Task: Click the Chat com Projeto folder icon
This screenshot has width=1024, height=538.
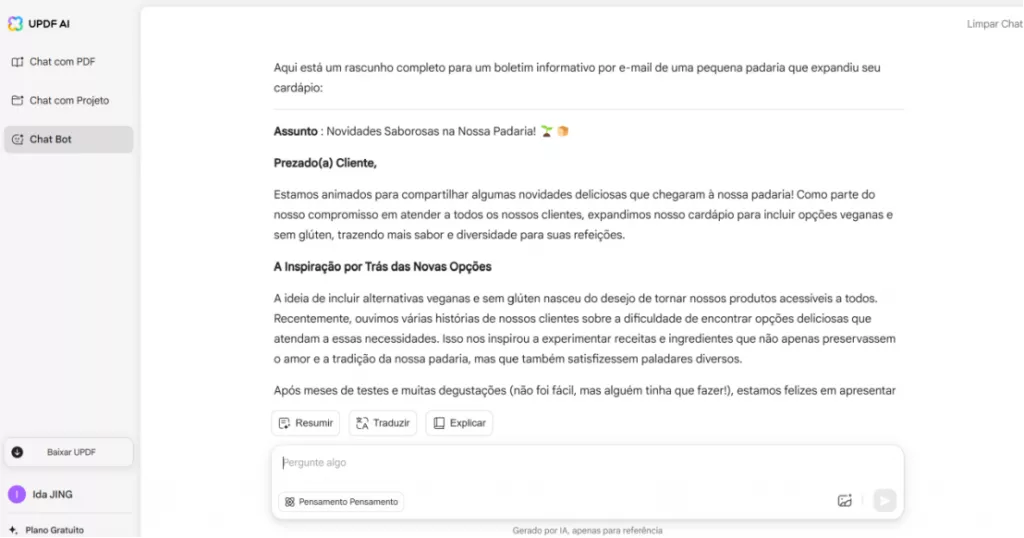Action: 18,100
